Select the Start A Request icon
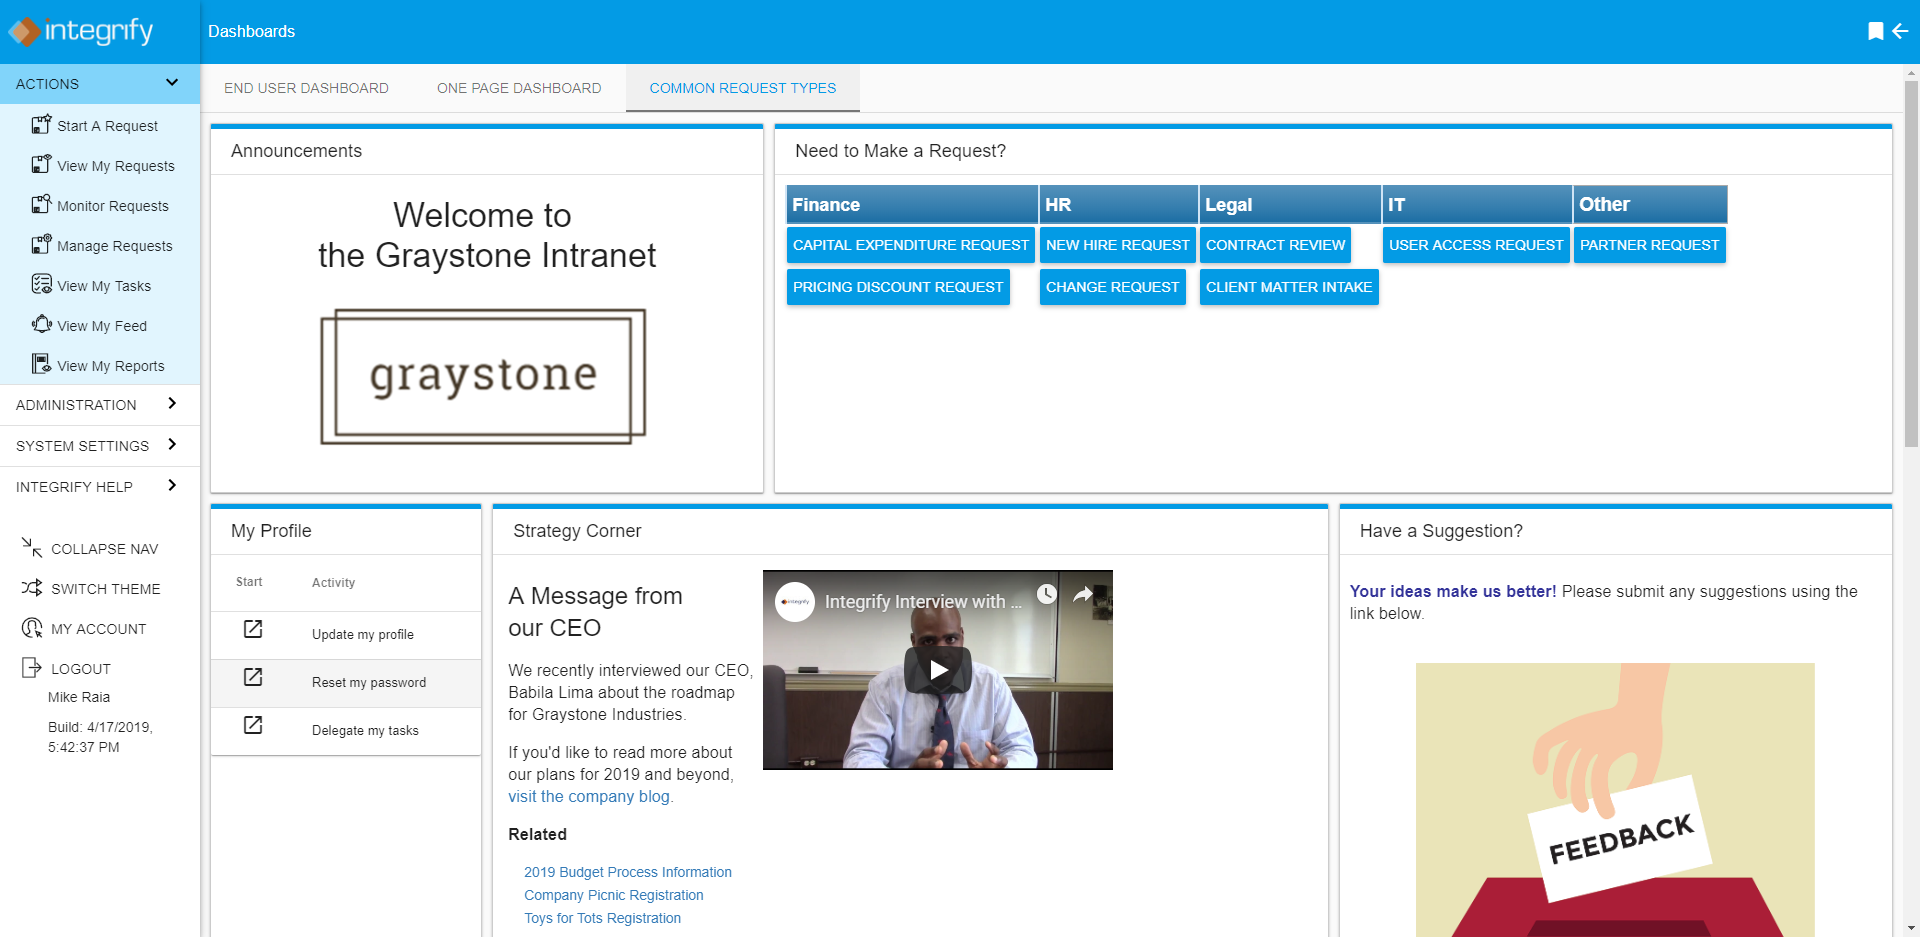This screenshot has width=1920, height=937. [40, 124]
